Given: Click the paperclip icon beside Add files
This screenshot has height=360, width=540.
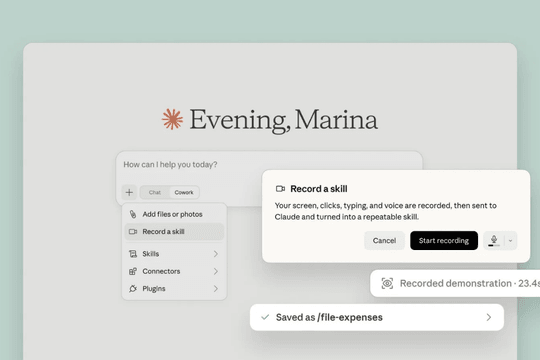Looking at the screenshot, I should coord(133,214).
